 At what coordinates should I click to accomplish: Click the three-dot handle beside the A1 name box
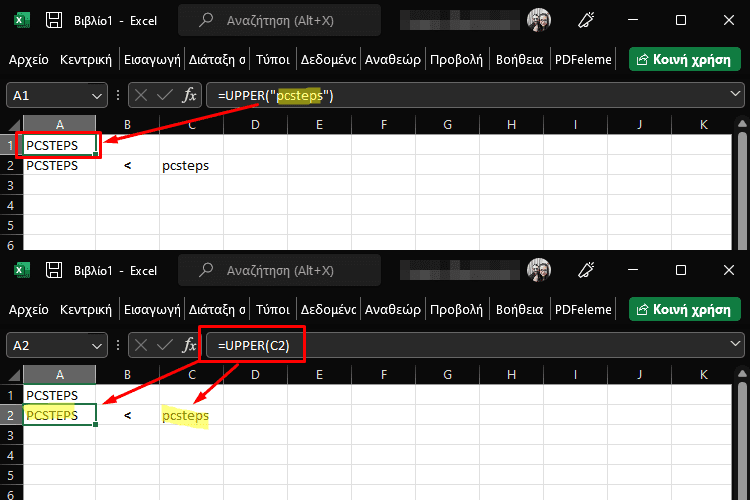point(118,95)
